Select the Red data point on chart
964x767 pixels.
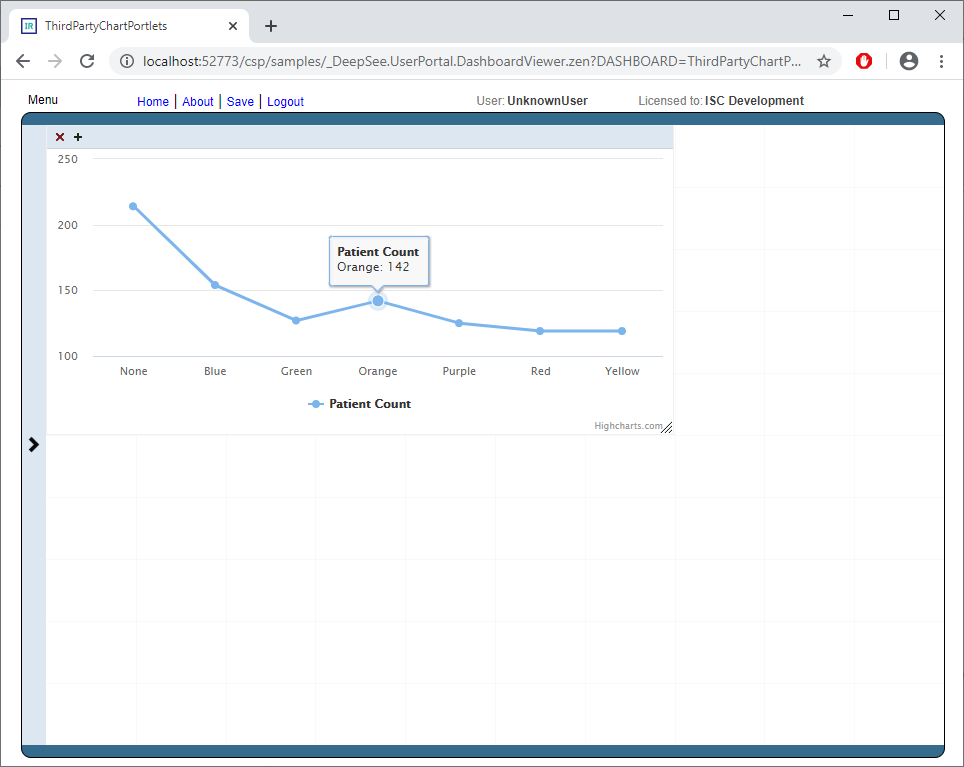(x=540, y=331)
